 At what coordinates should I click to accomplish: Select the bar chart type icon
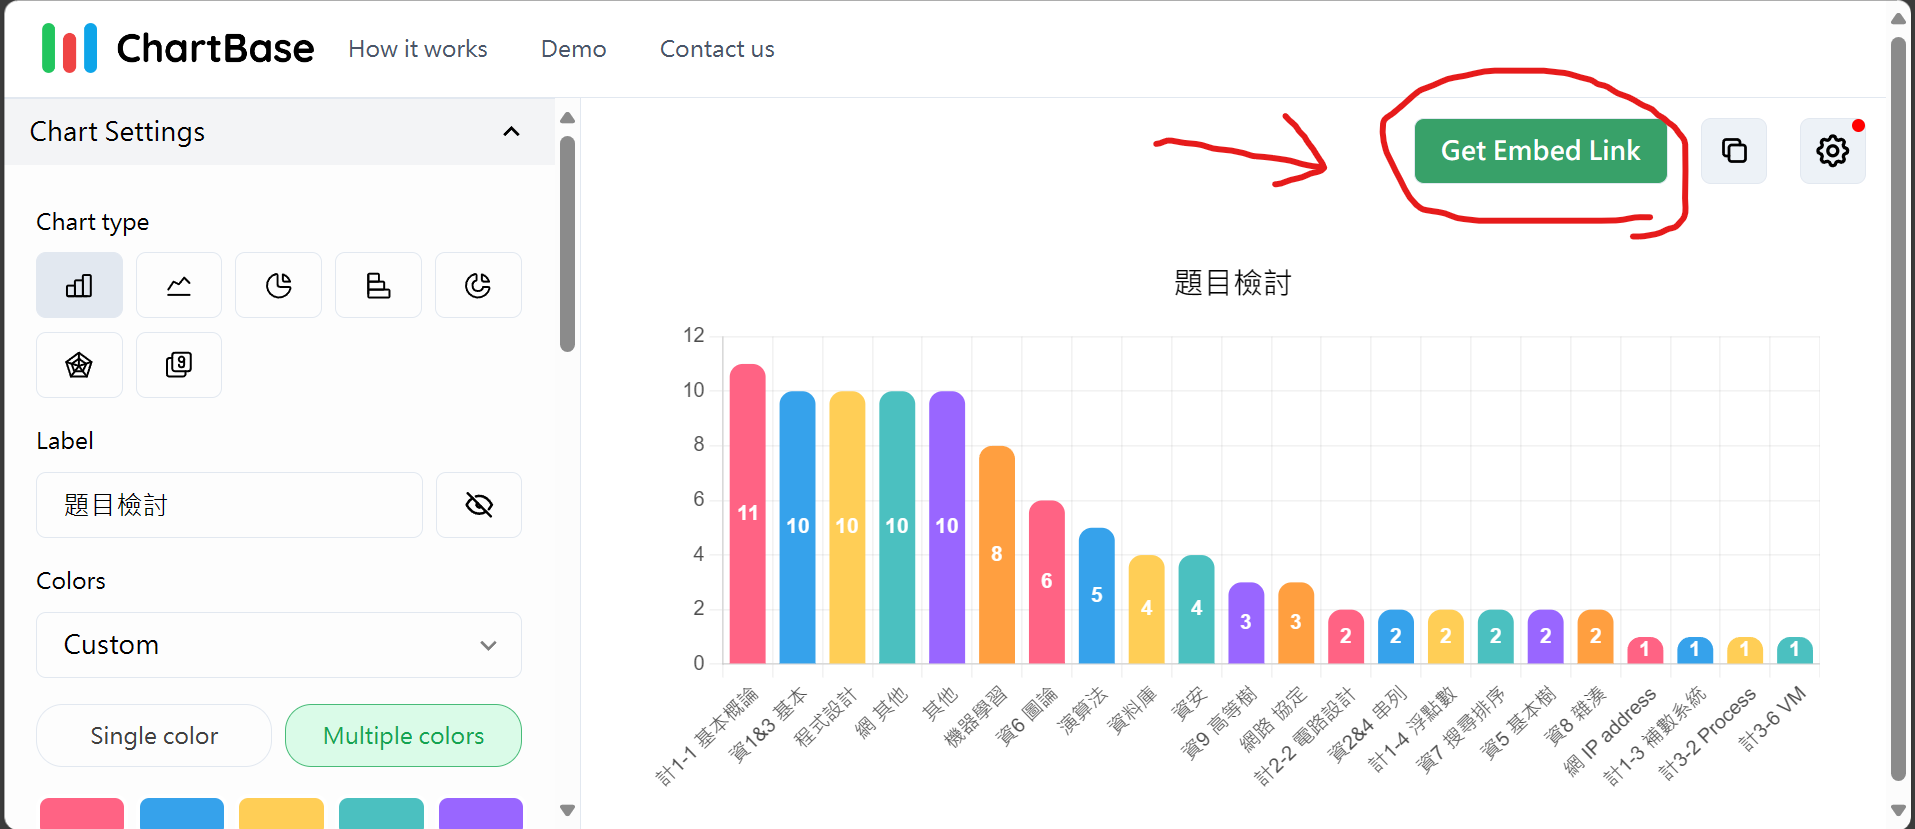click(79, 285)
